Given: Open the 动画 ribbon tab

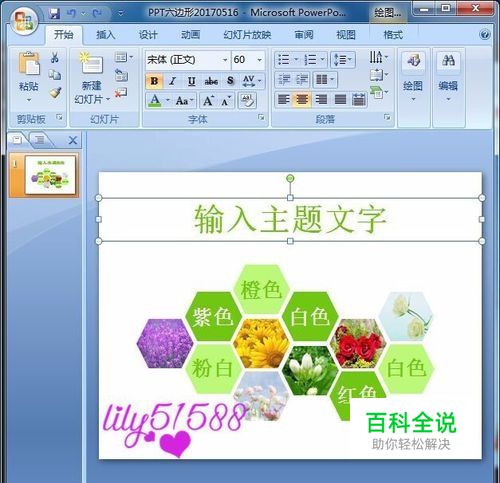Looking at the screenshot, I should coord(190,35).
